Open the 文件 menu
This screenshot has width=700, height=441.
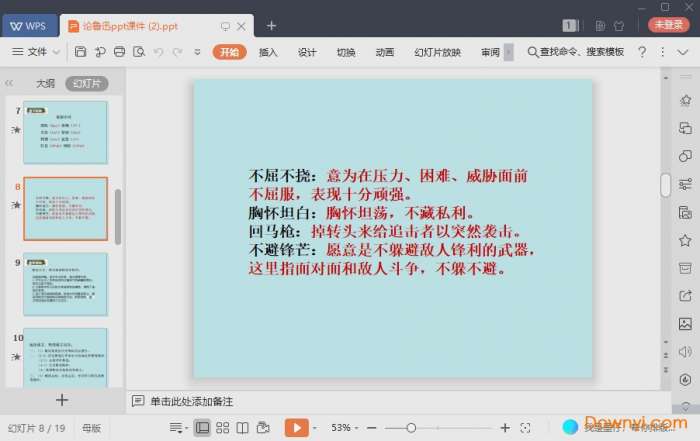37,52
